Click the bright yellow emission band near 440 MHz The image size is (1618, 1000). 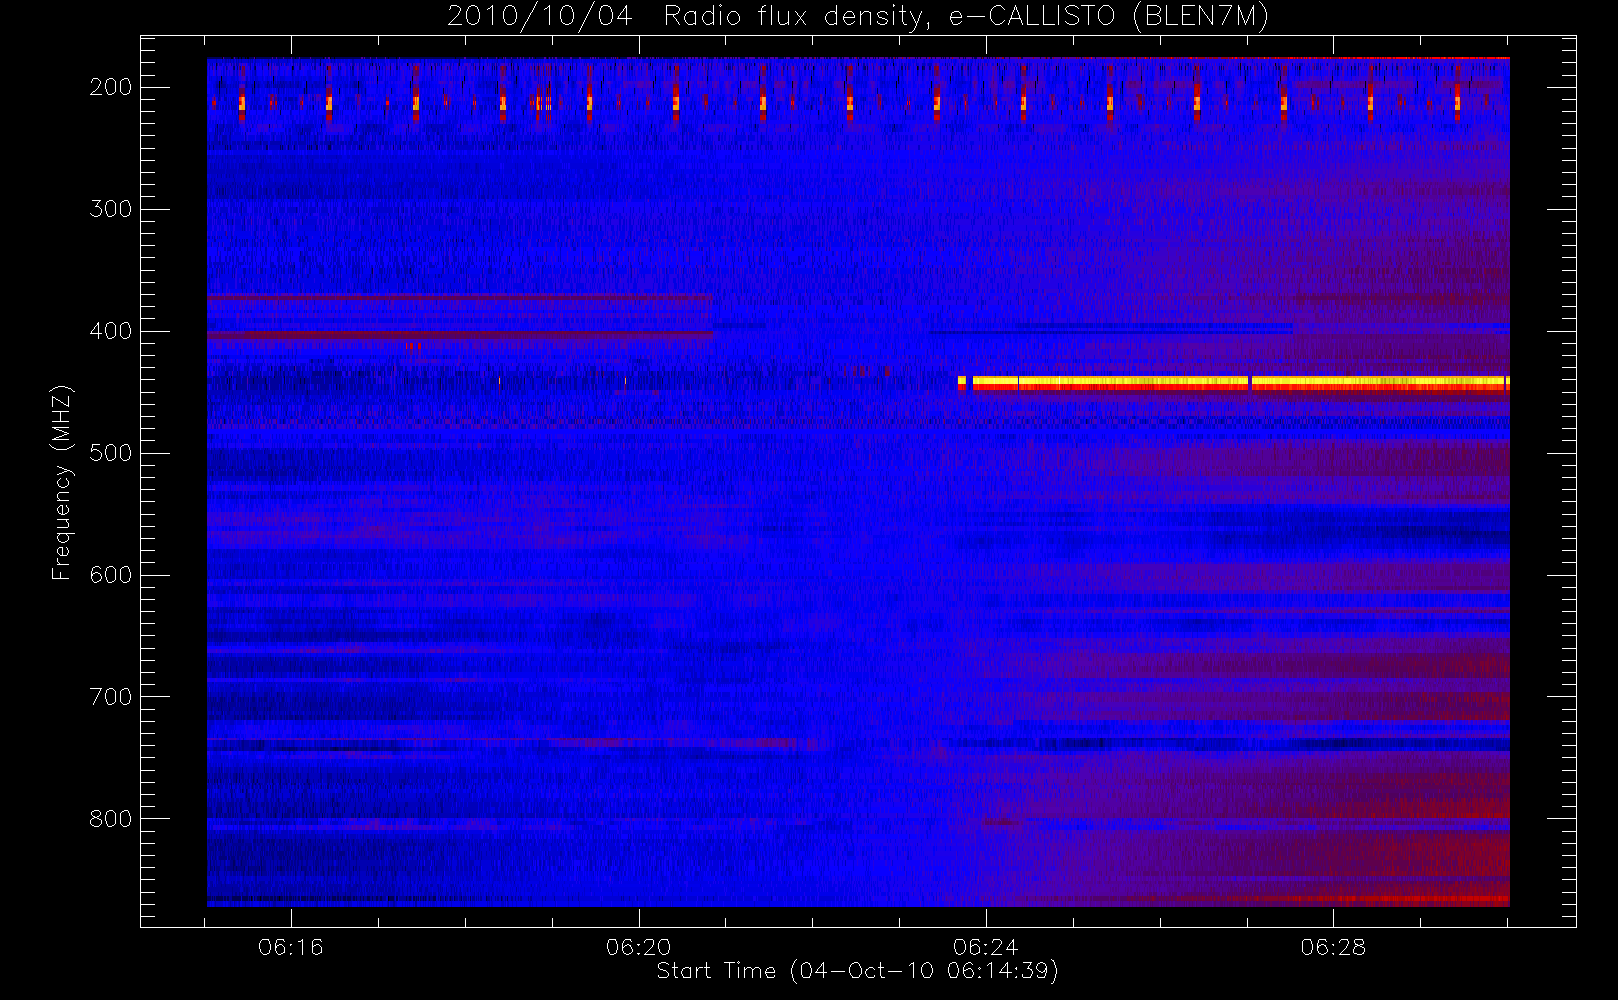1234,382
